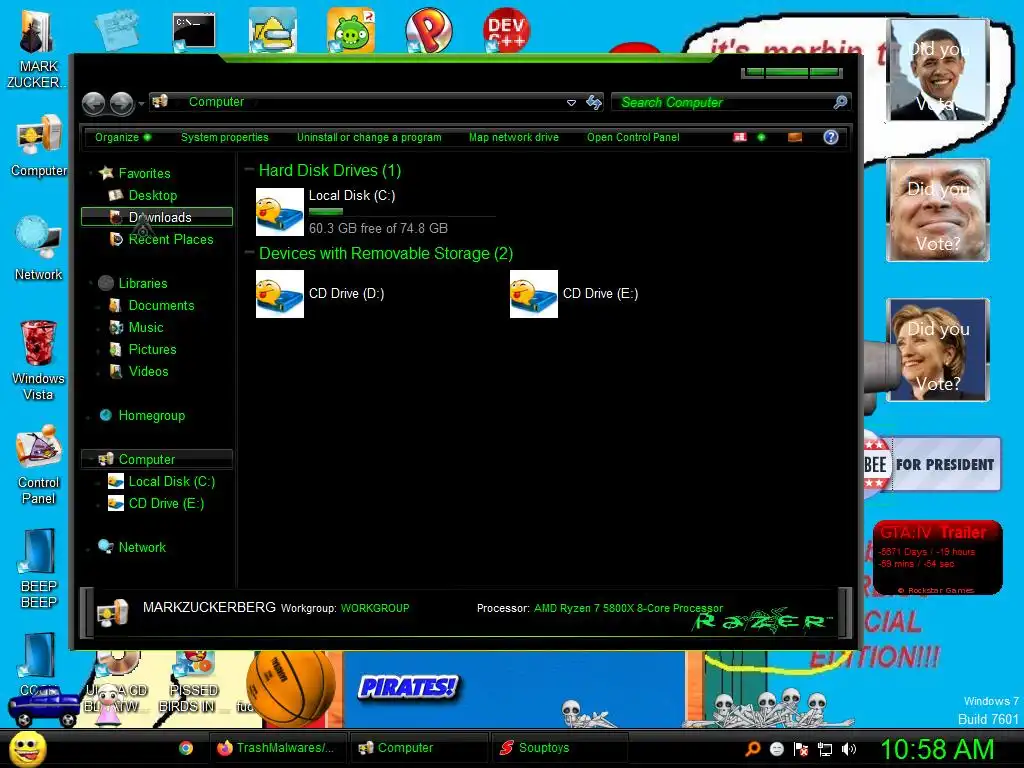Click the Local Disk (C:) free space bar
The image size is (1024, 768).
point(402,212)
